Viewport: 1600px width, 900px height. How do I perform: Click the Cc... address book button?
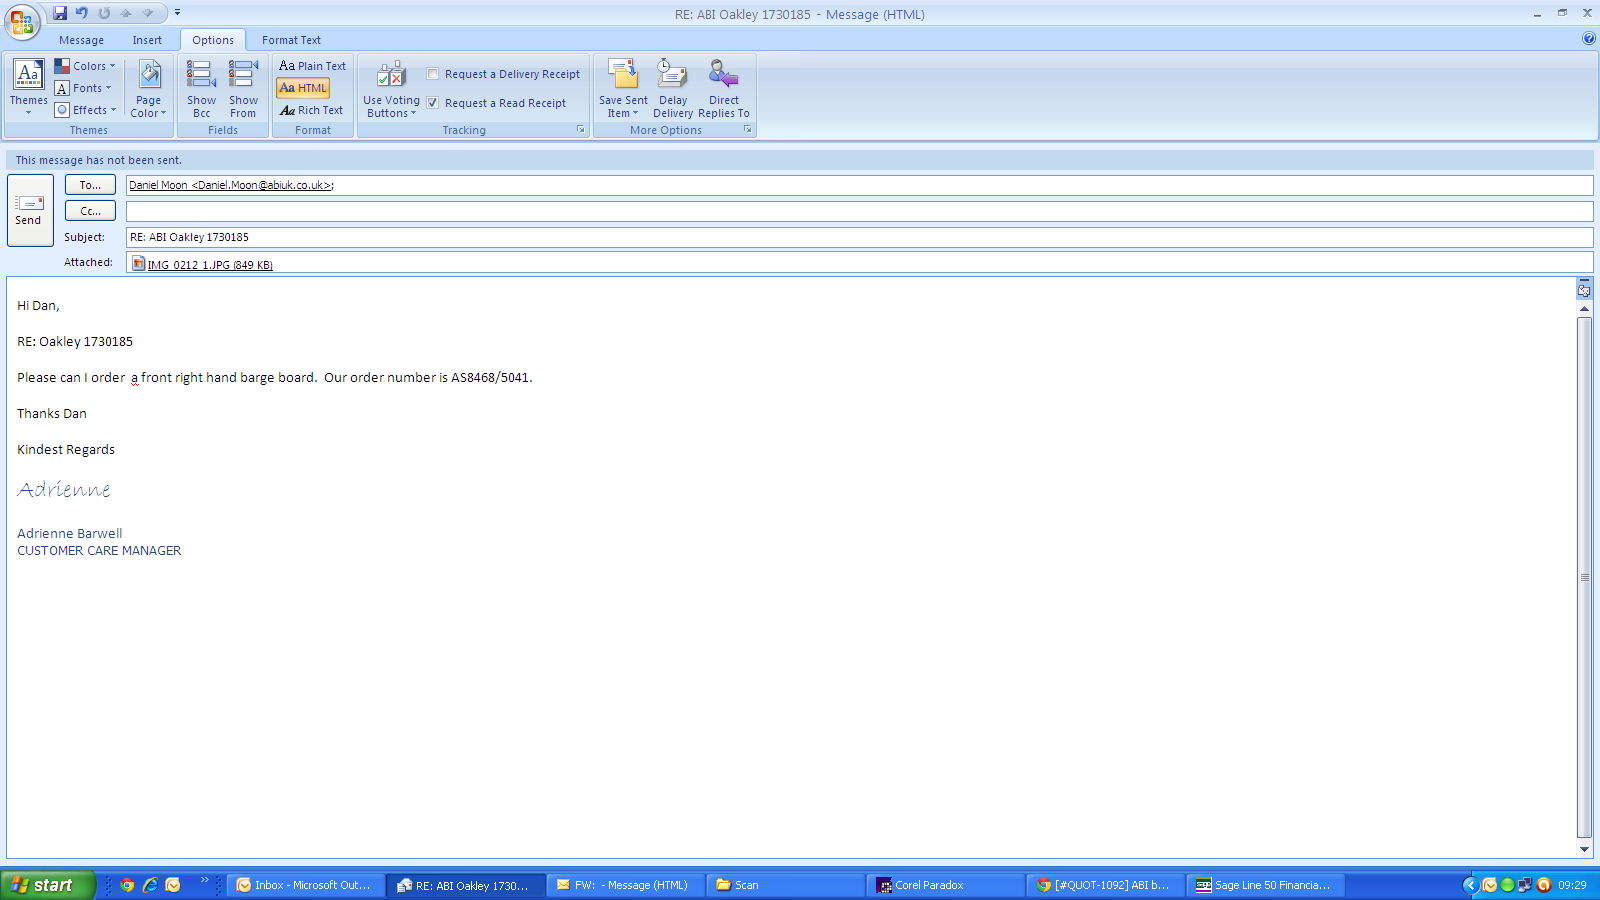pos(90,211)
